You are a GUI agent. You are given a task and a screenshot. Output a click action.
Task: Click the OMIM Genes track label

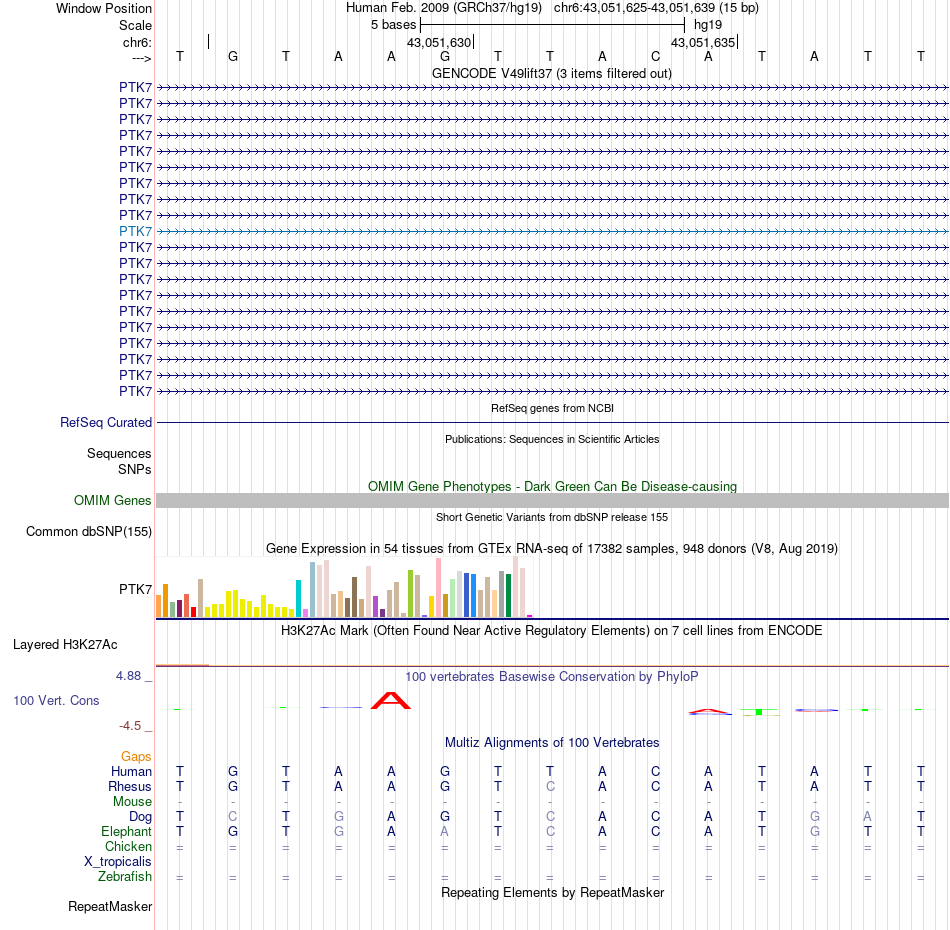[113, 500]
